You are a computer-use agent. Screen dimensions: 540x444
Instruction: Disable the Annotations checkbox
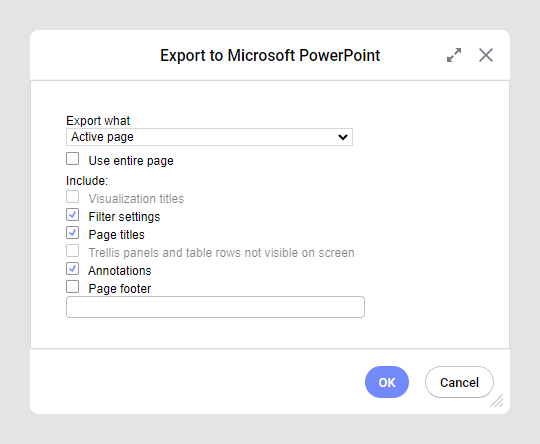(72, 269)
